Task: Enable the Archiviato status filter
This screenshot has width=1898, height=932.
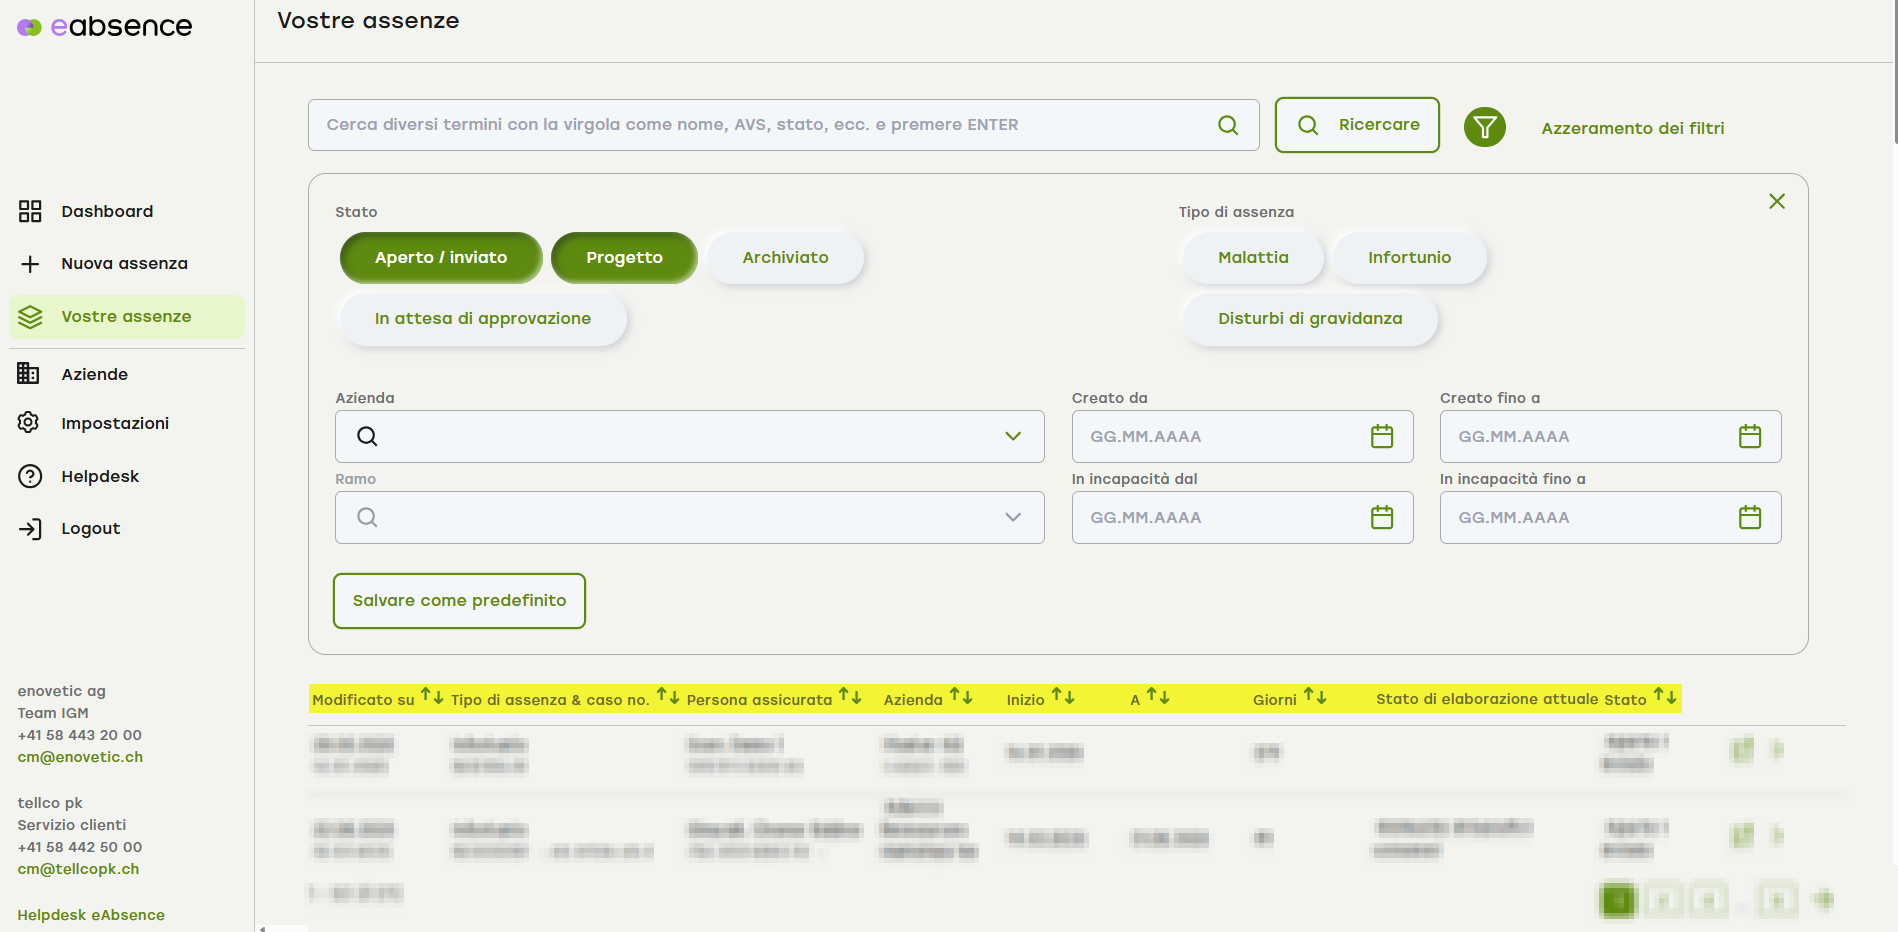Action: 785,258
